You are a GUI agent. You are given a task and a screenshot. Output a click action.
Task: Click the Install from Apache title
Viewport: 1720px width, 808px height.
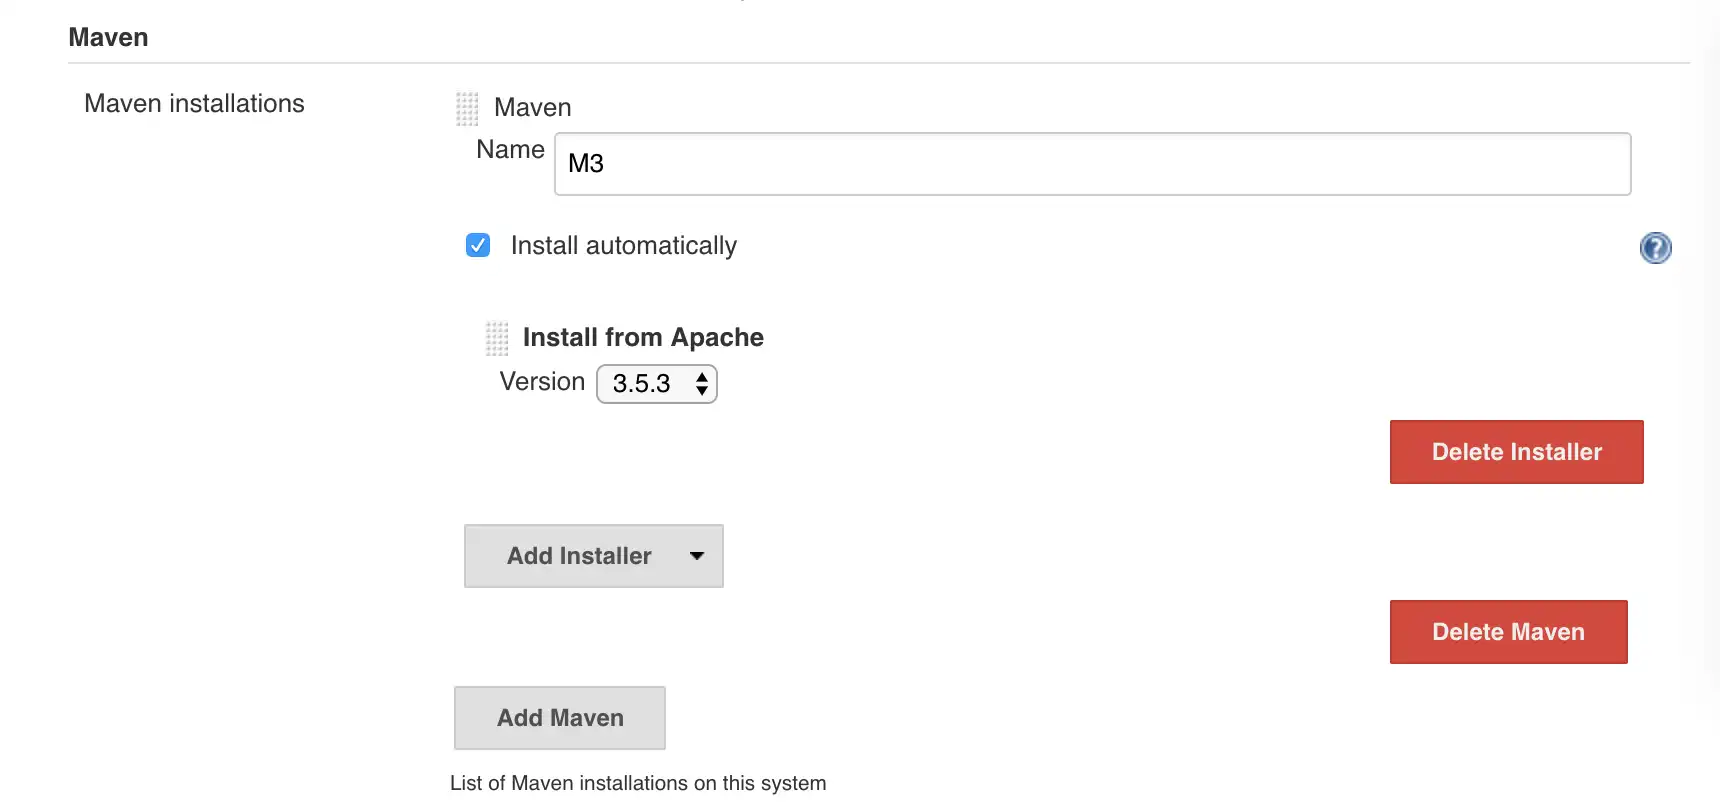tap(643, 337)
